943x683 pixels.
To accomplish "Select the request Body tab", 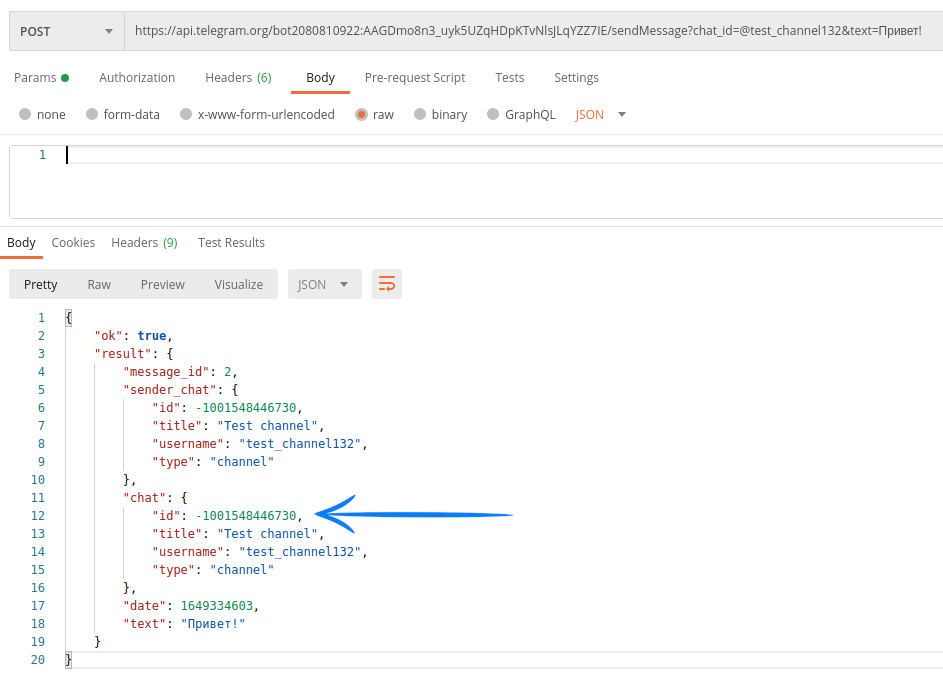I will coord(320,78).
